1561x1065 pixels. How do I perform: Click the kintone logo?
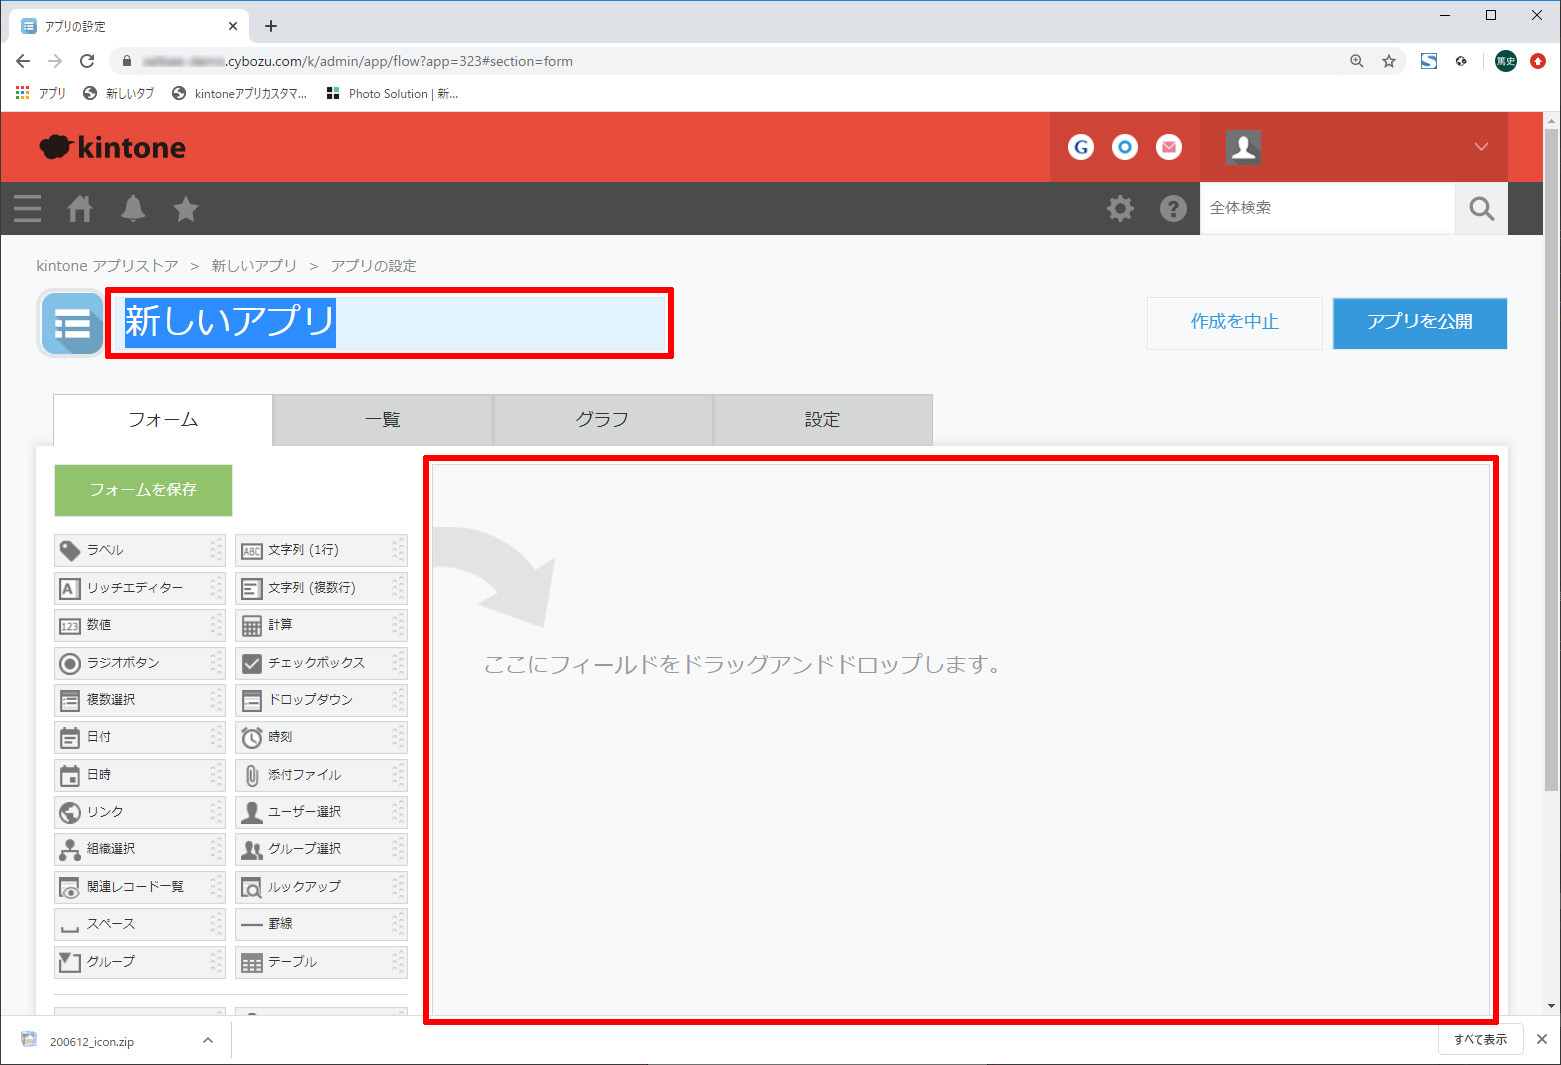112,148
